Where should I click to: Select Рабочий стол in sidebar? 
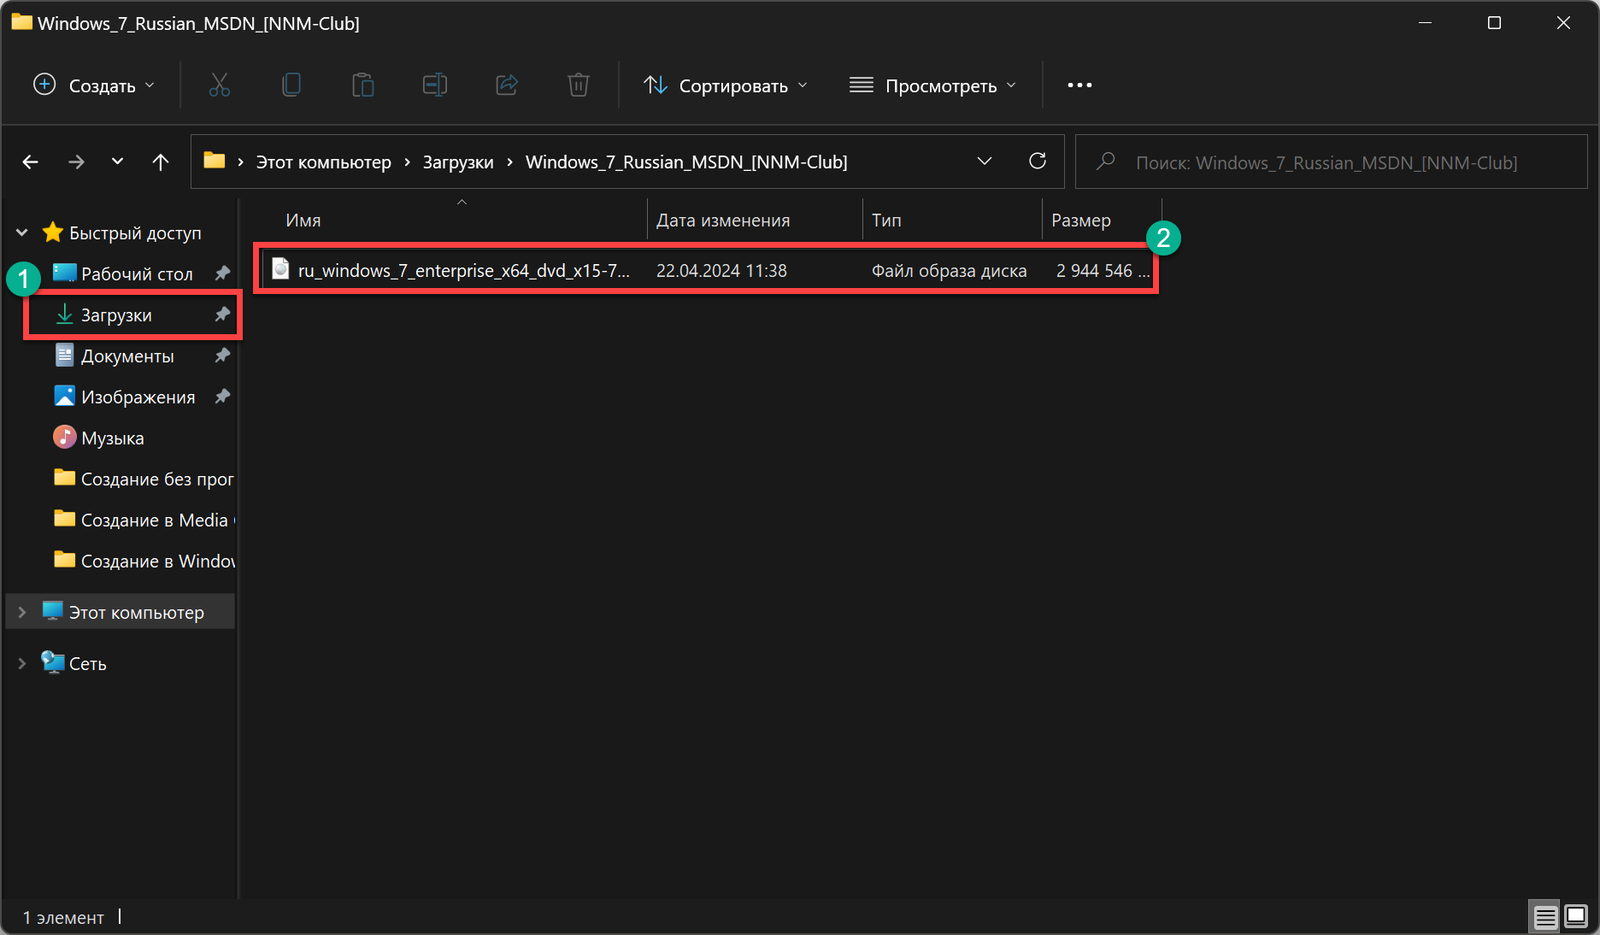click(x=137, y=273)
